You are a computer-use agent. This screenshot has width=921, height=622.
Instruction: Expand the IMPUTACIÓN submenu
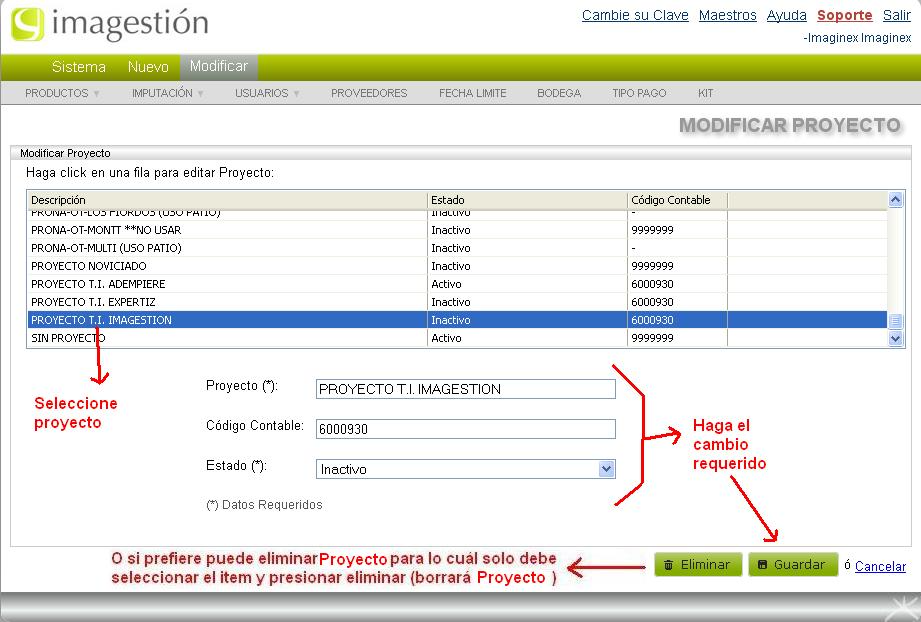click(x=167, y=93)
